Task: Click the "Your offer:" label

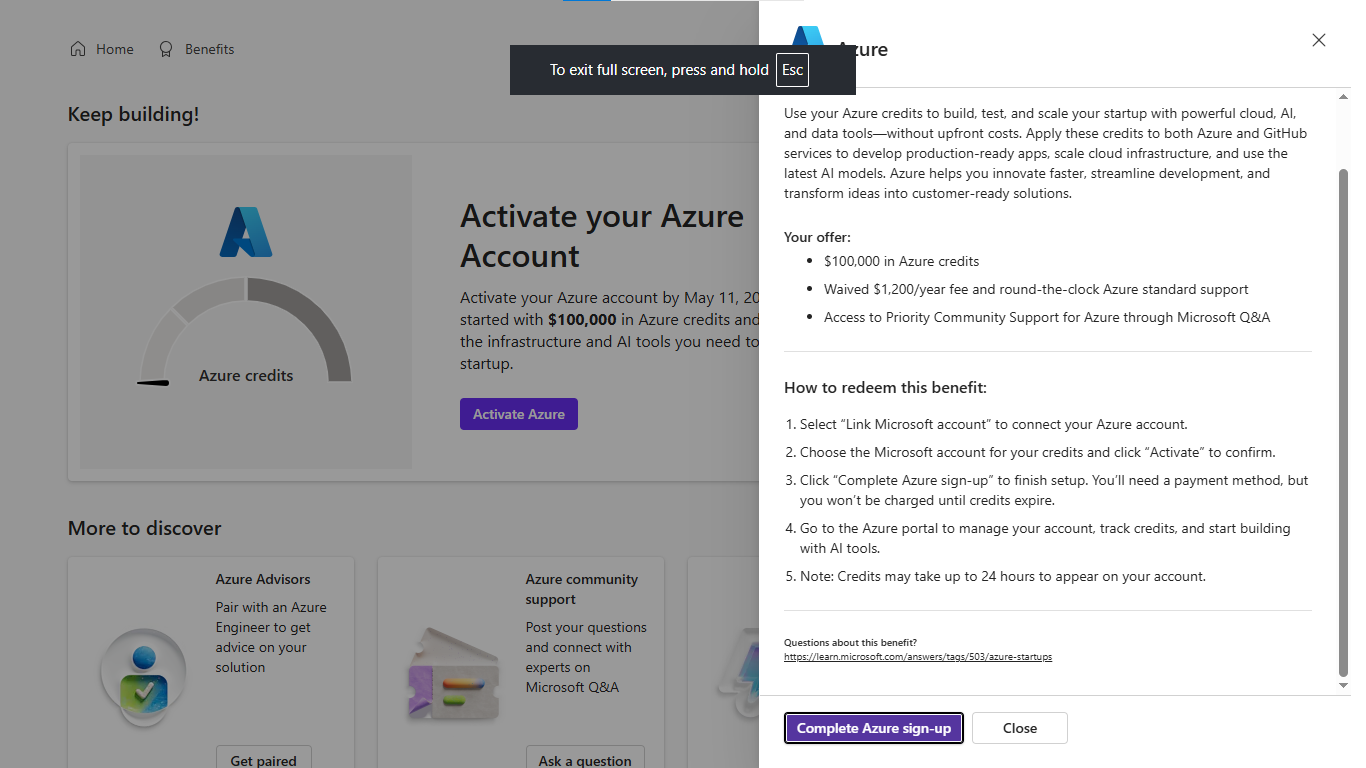Action: tap(818, 237)
